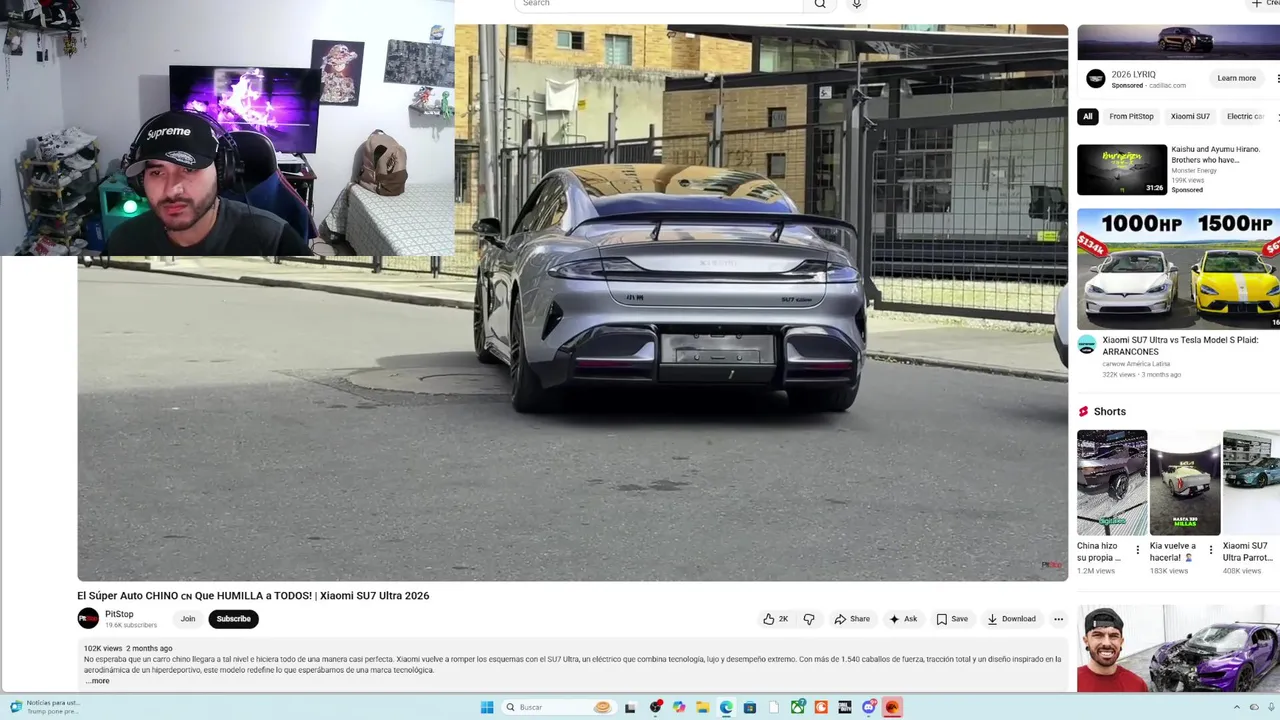Select the From PitStop filter chip

pyautogui.click(x=1131, y=116)
